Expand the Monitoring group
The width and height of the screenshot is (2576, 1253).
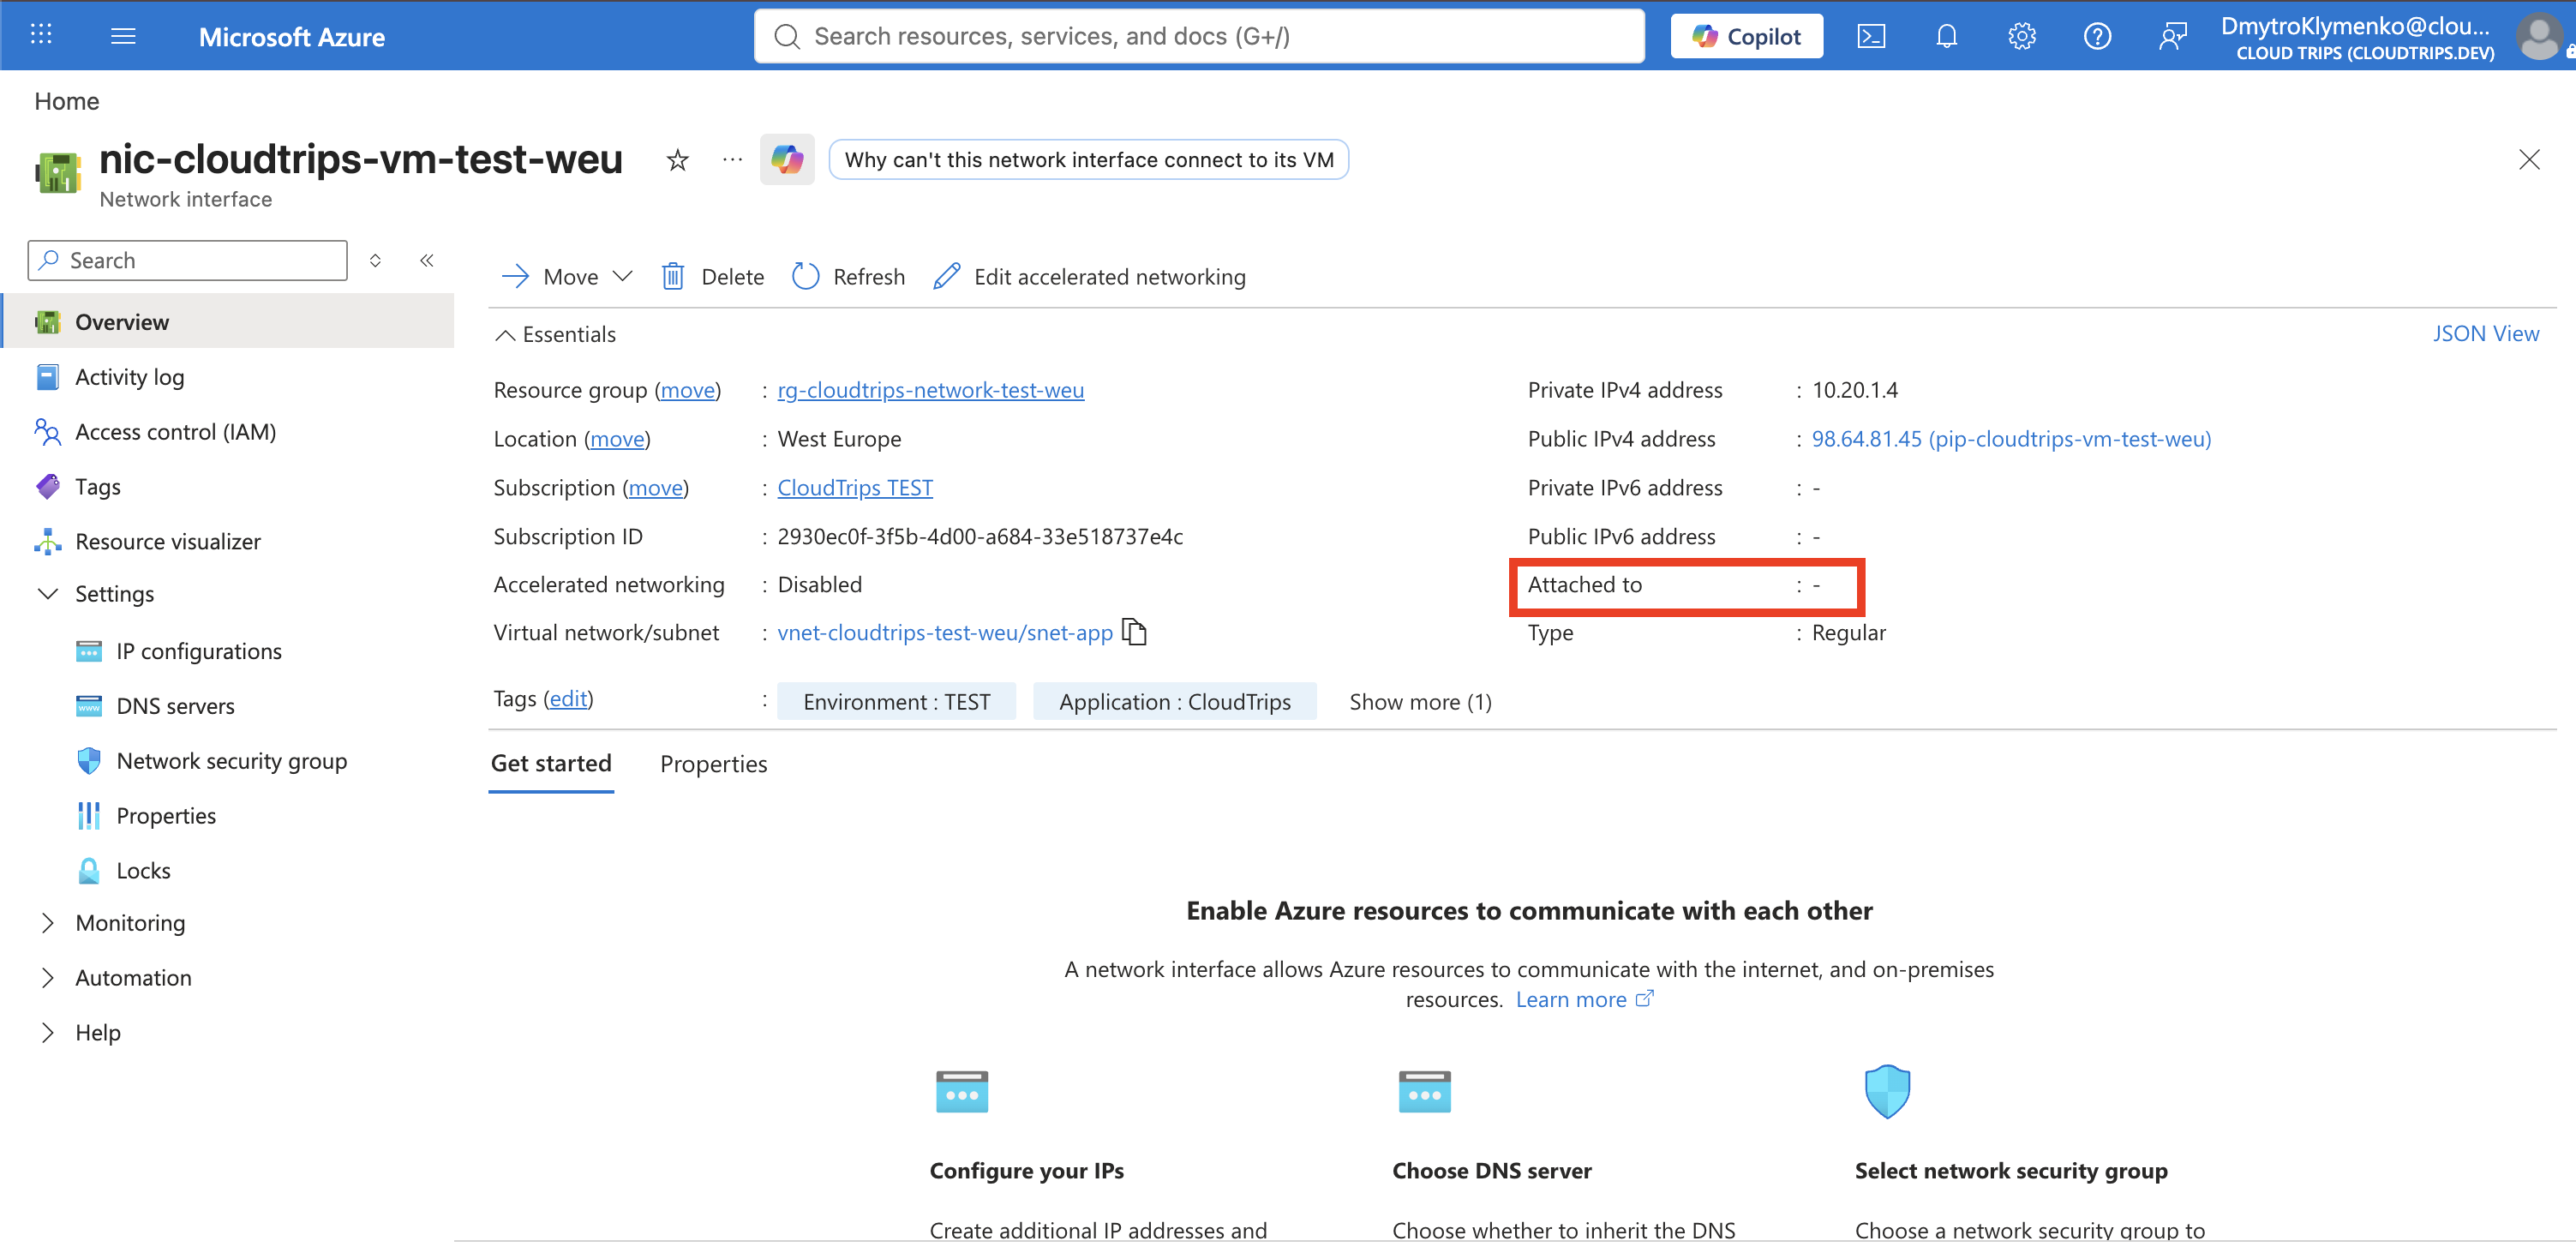coord(47,922)
